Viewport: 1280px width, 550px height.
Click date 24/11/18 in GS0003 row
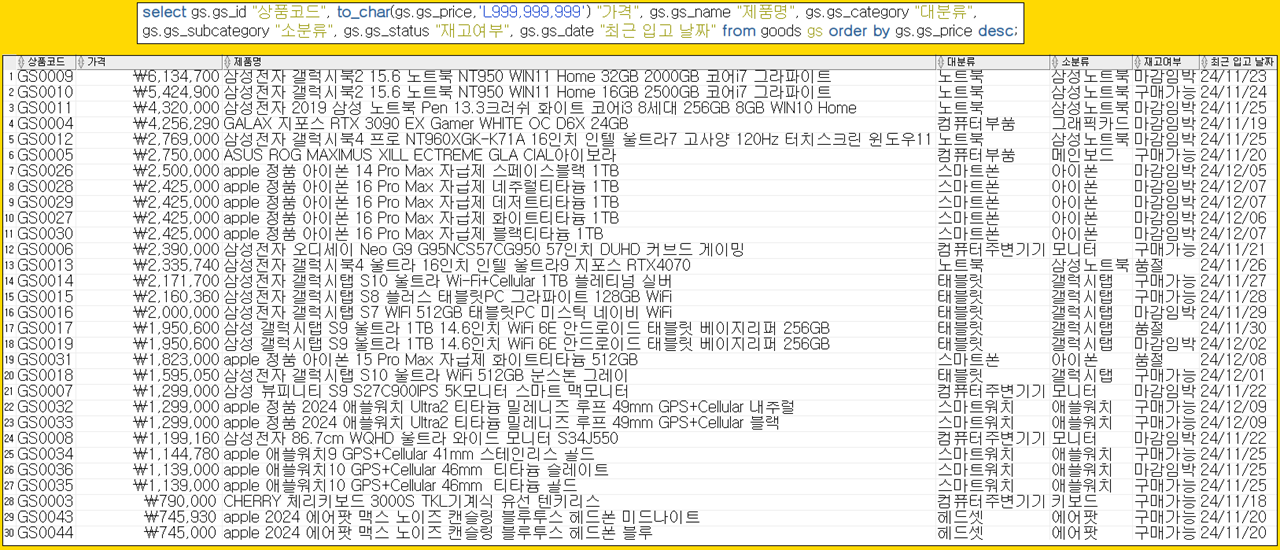(1233, 501)
